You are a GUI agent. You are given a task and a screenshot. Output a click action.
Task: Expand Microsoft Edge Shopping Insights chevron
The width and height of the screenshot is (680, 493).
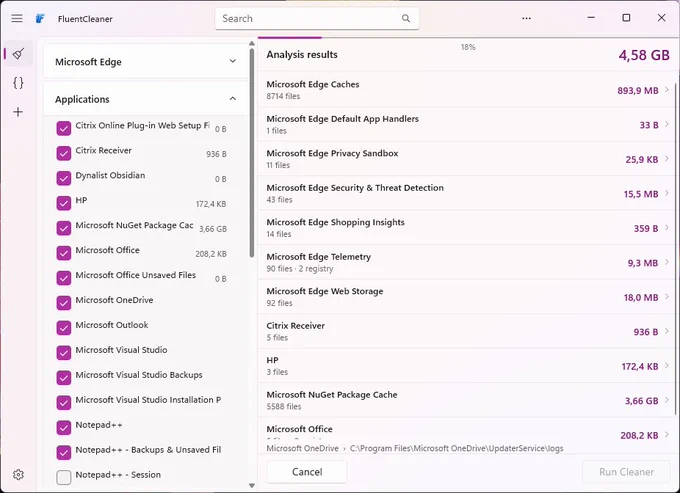tap(667, 228)
